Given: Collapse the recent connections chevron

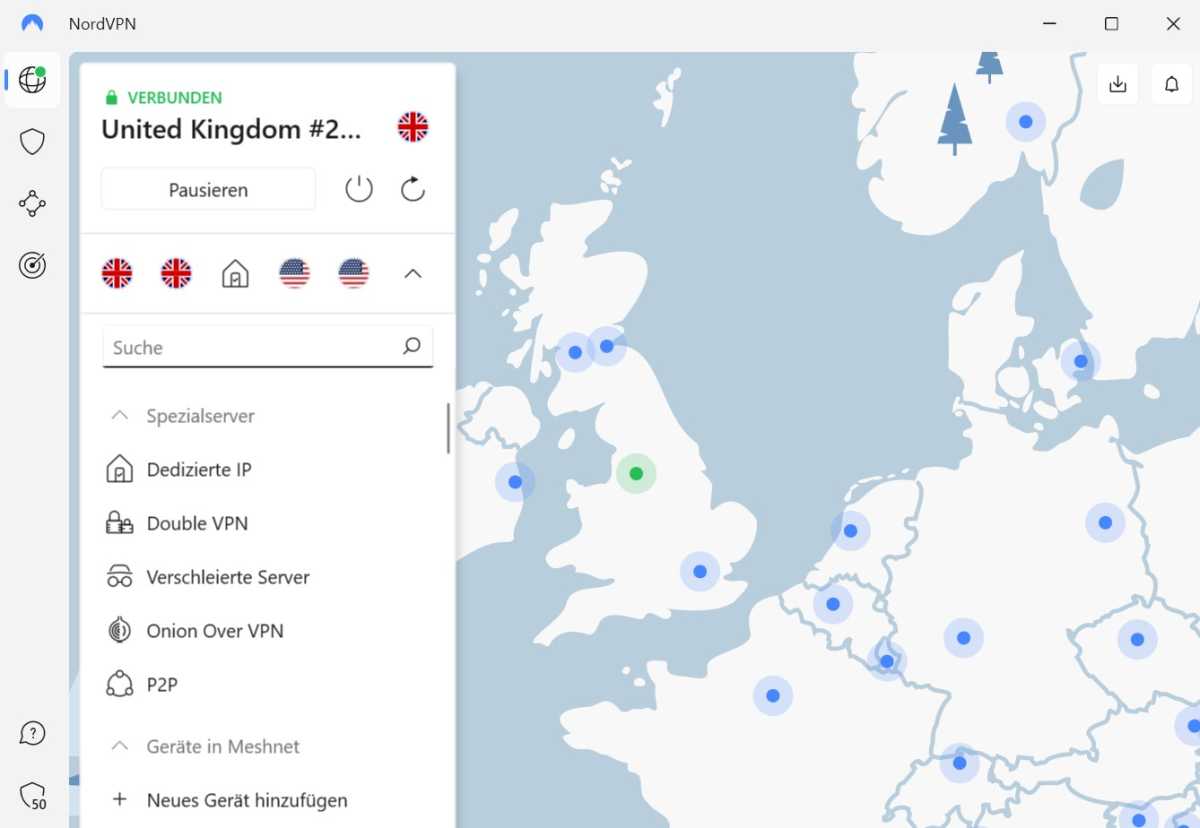Looking at the screenshot, I should 412,273.
